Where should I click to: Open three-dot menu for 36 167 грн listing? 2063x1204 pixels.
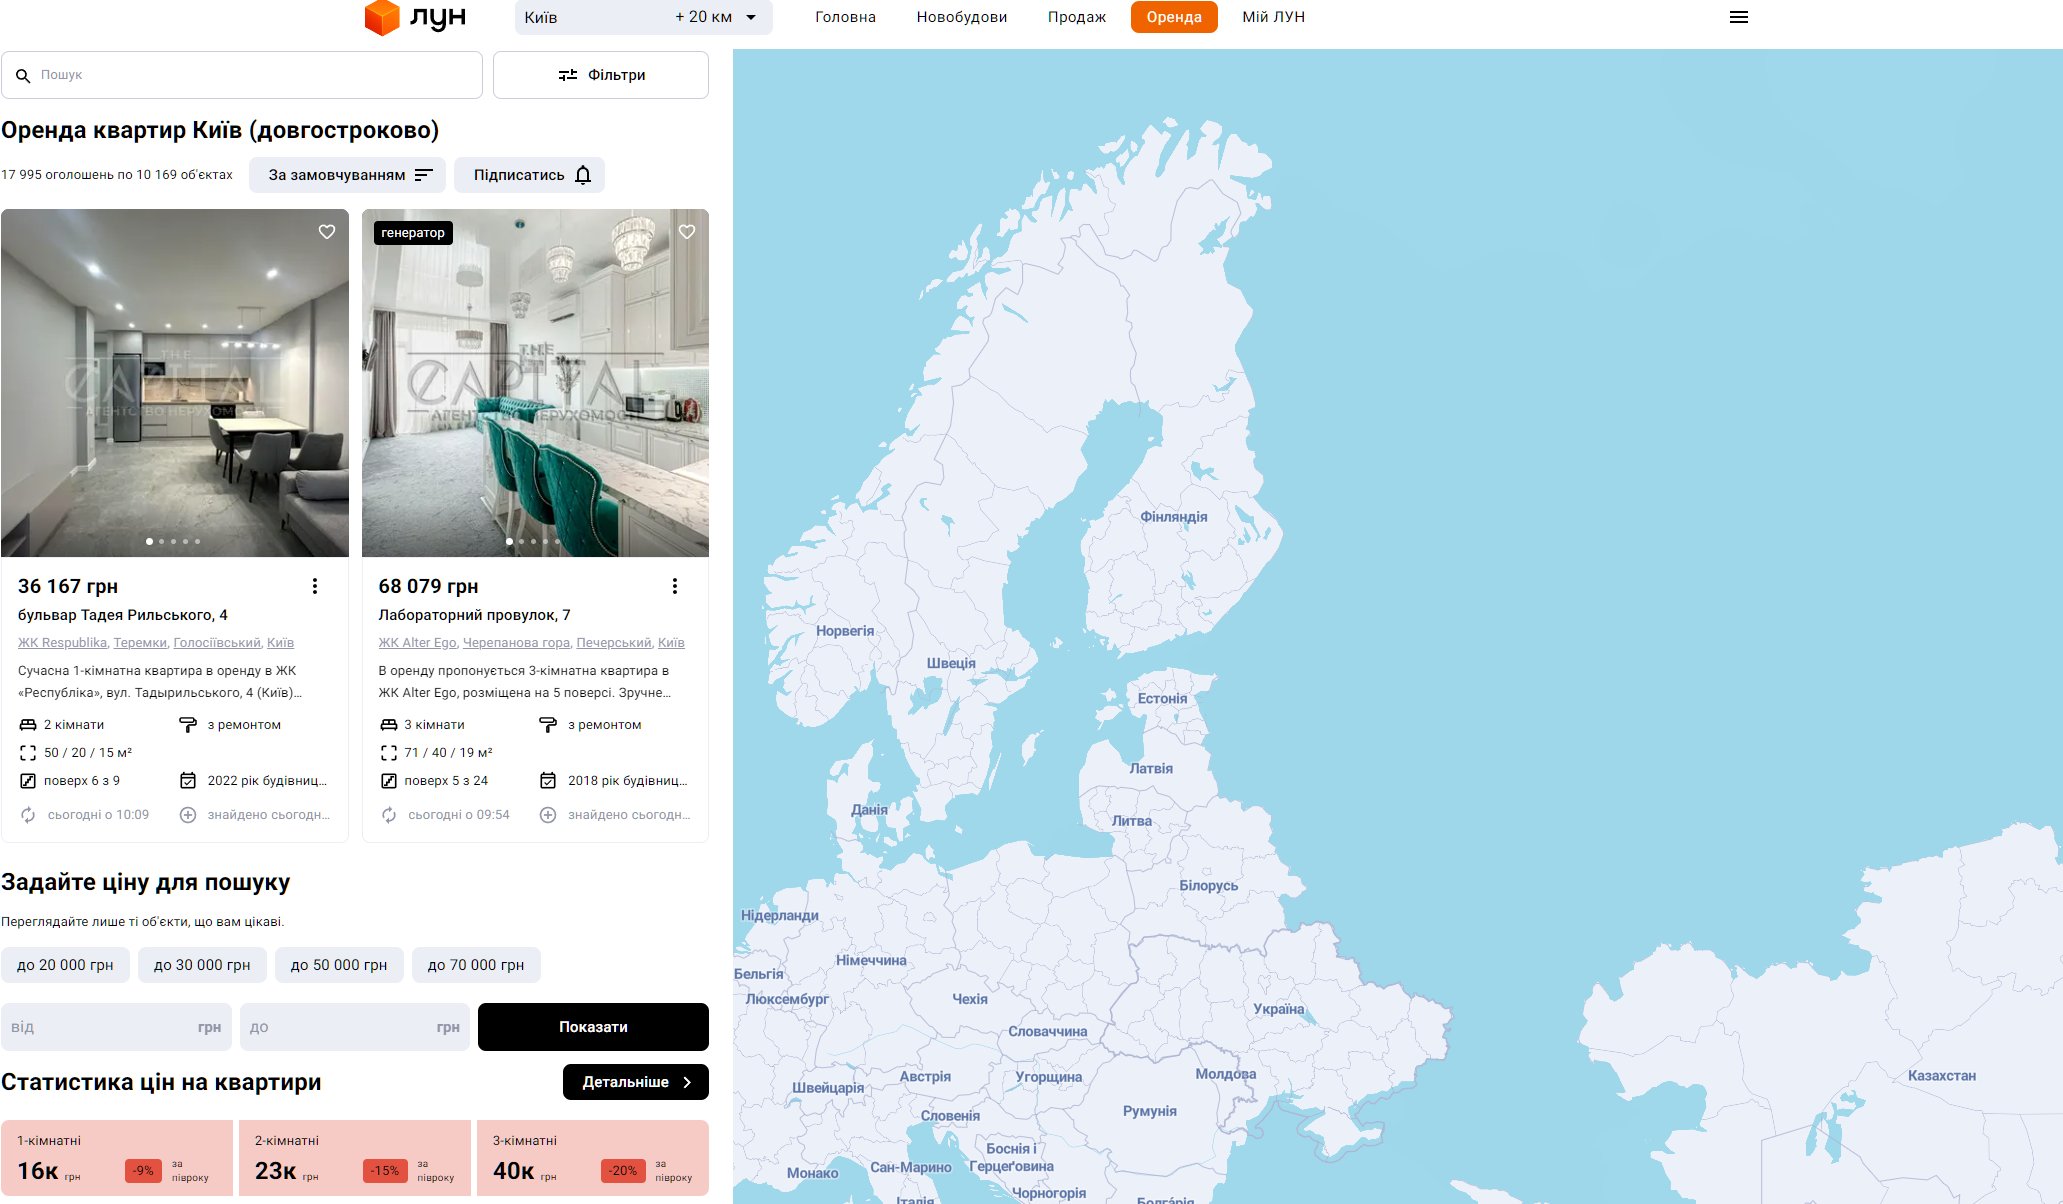pos(315,586)
